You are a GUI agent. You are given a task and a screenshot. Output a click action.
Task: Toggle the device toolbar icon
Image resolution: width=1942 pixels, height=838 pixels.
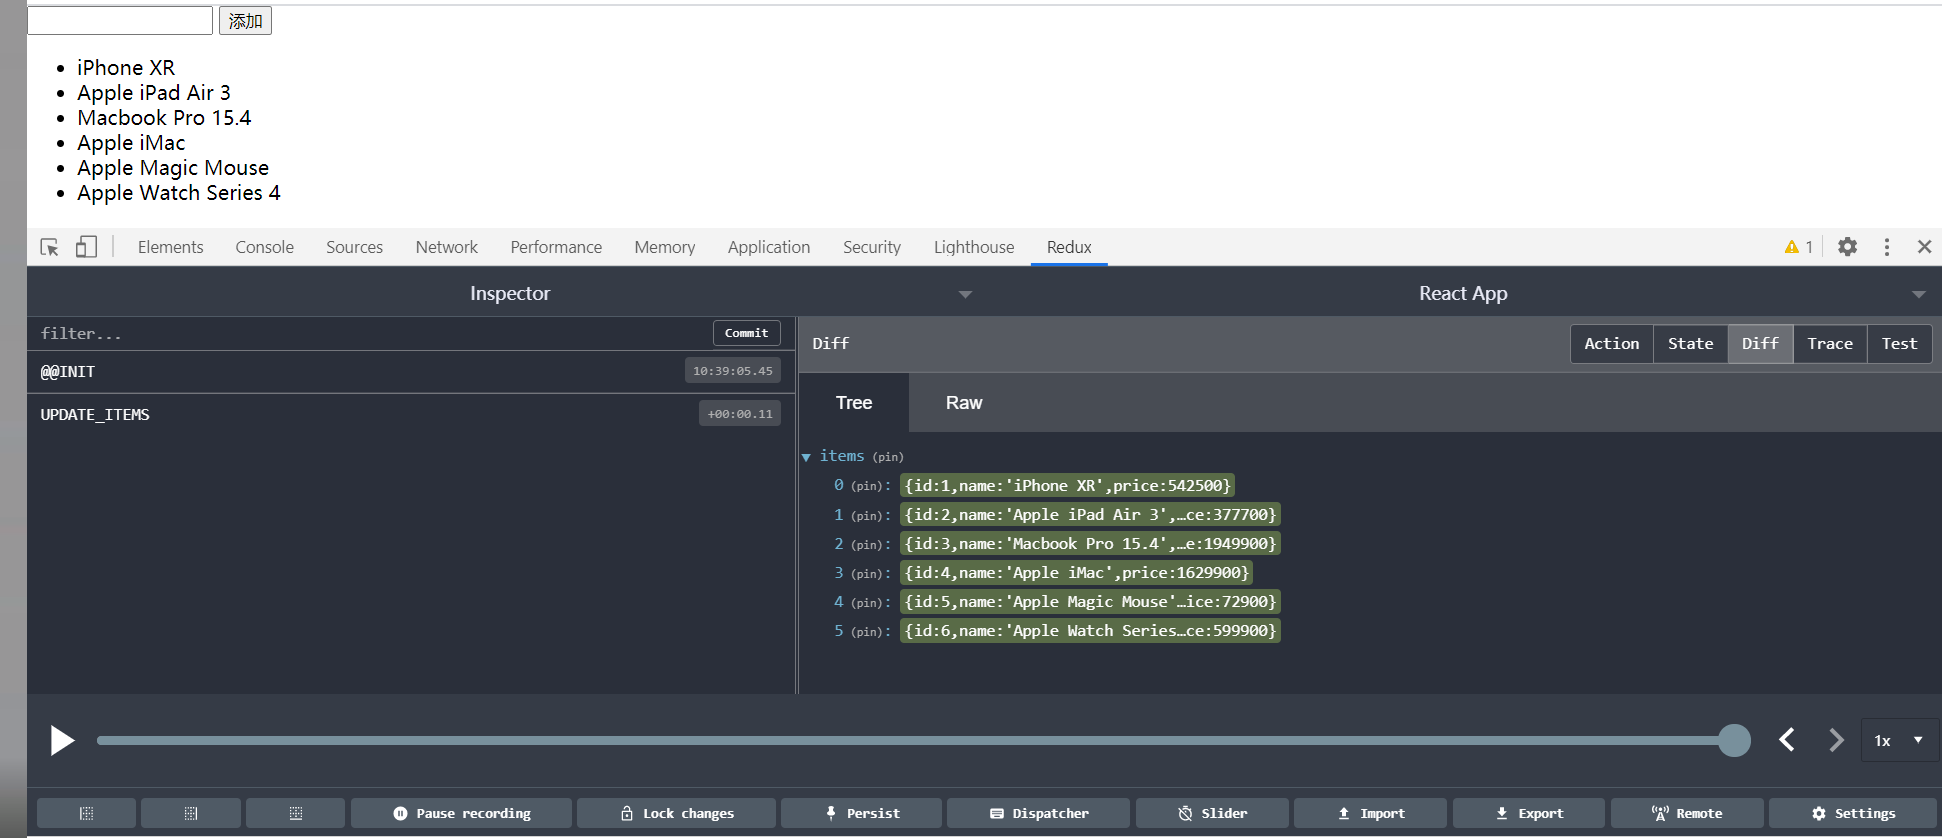click(x=86, y=247)
